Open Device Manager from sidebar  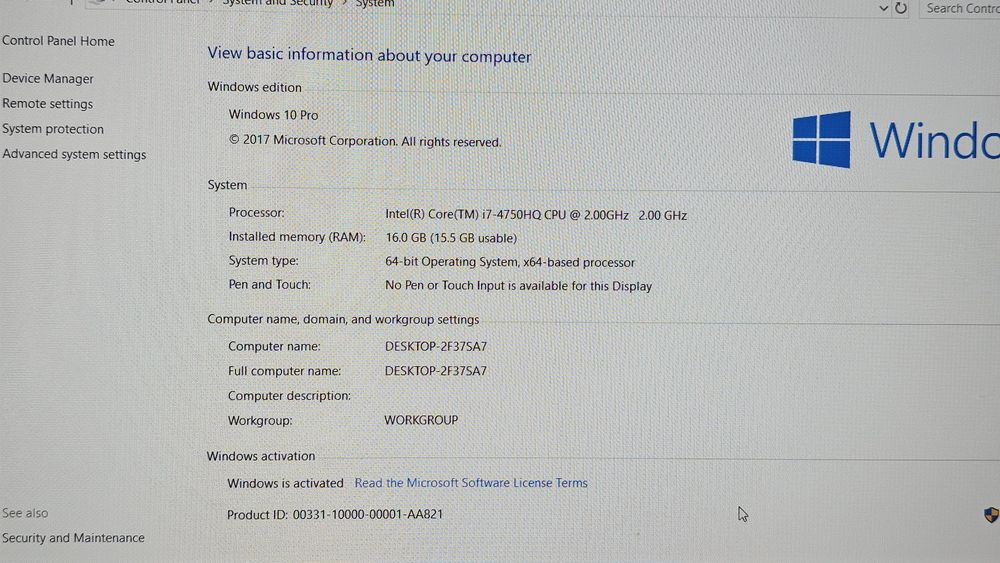click(48, 78)
